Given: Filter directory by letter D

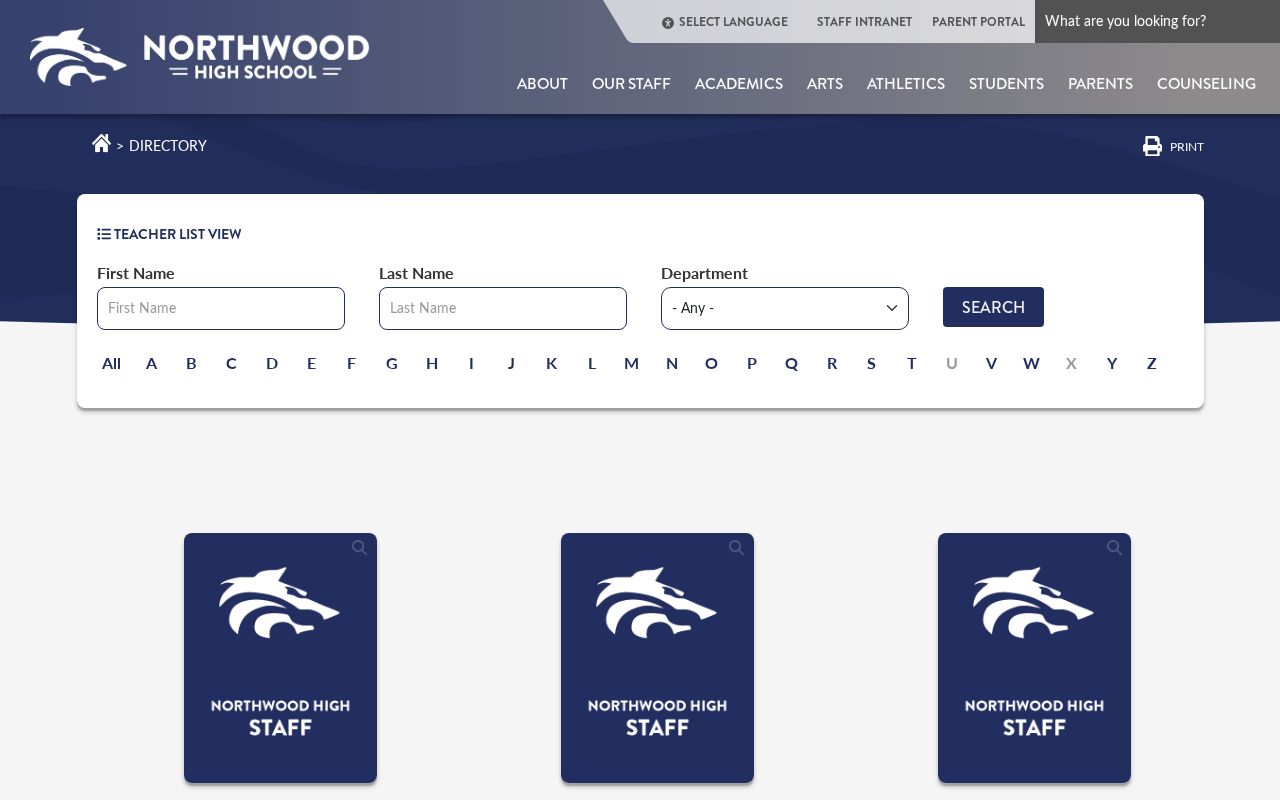Looking at the screenshot, I should 272,363.
